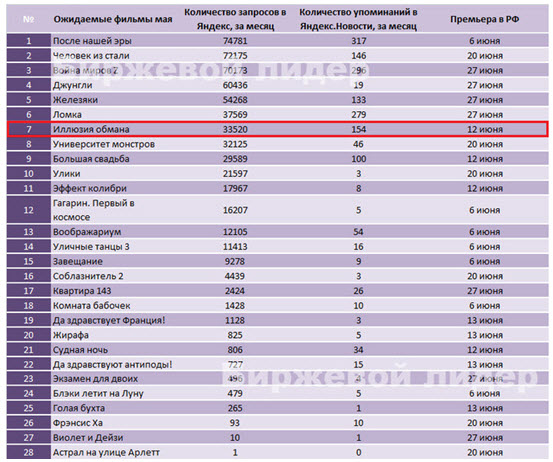Click the film 'Астрал на улице Арлетт'

106,452
